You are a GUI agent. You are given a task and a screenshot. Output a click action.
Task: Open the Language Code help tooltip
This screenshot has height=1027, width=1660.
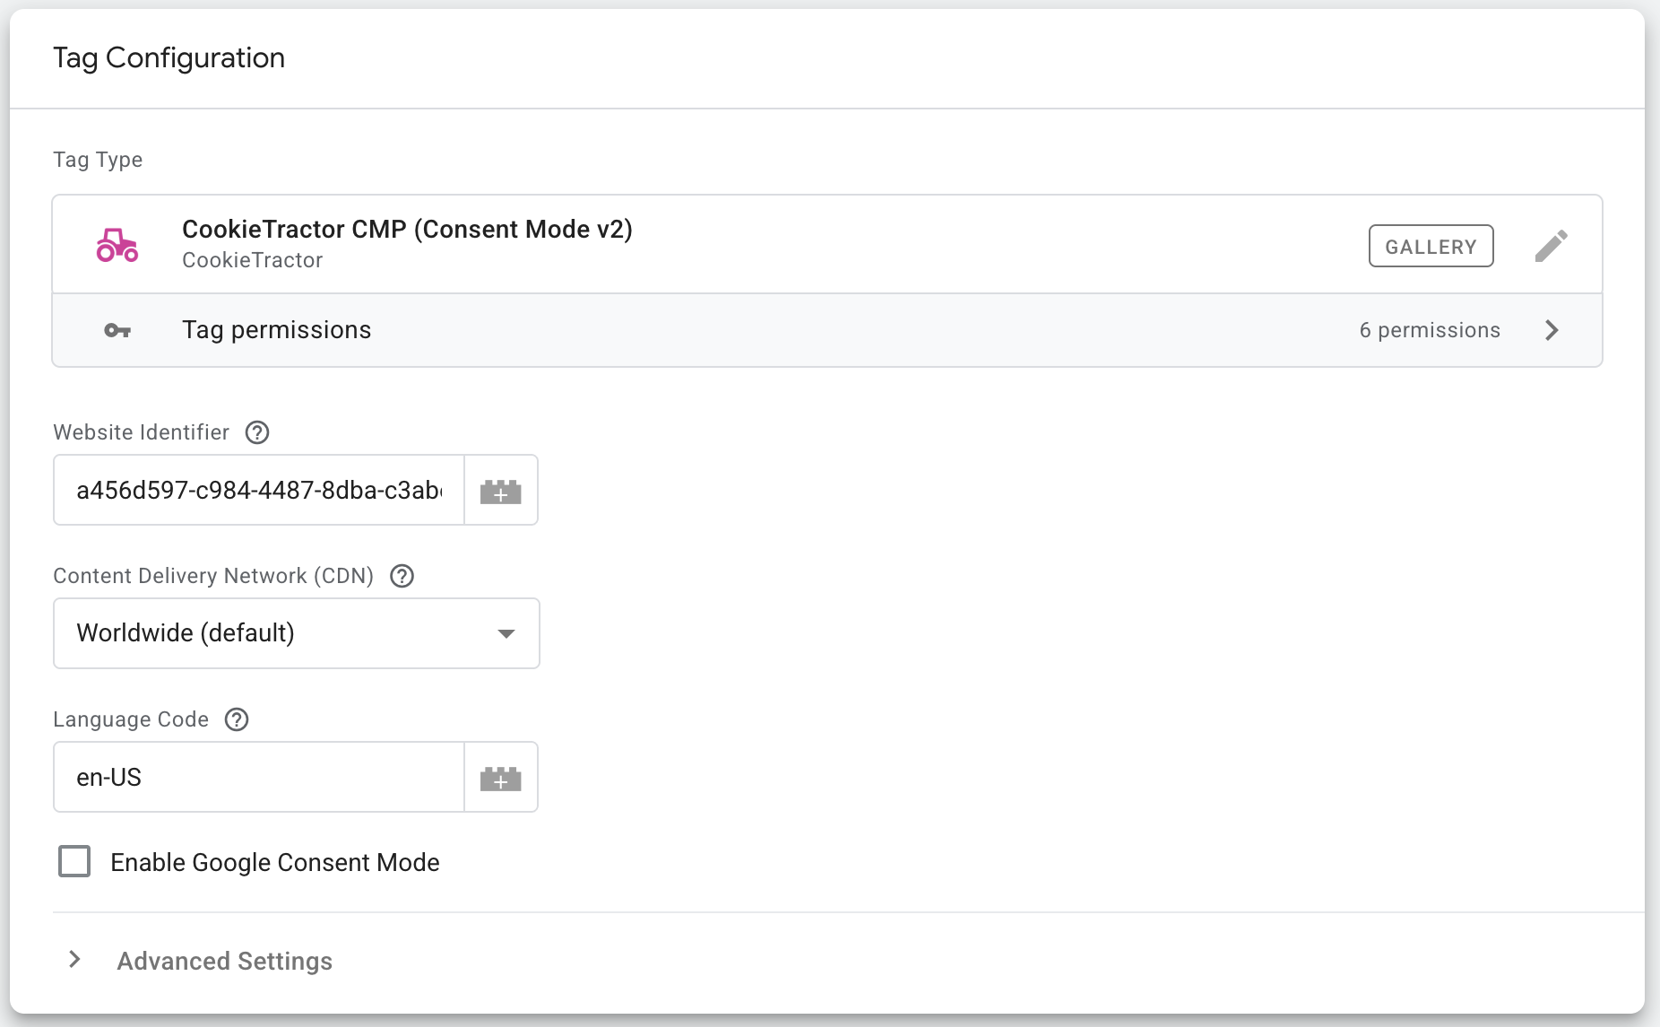[236, 720]
